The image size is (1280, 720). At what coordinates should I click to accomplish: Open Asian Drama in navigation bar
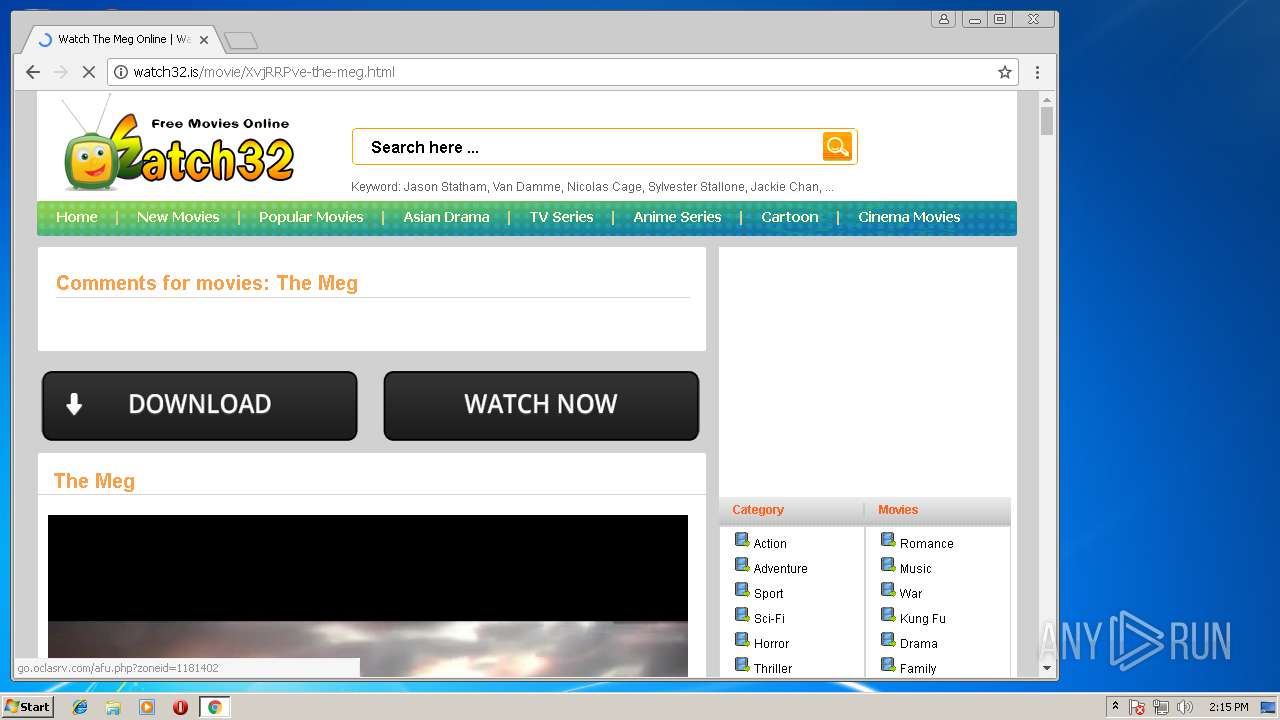446,217
